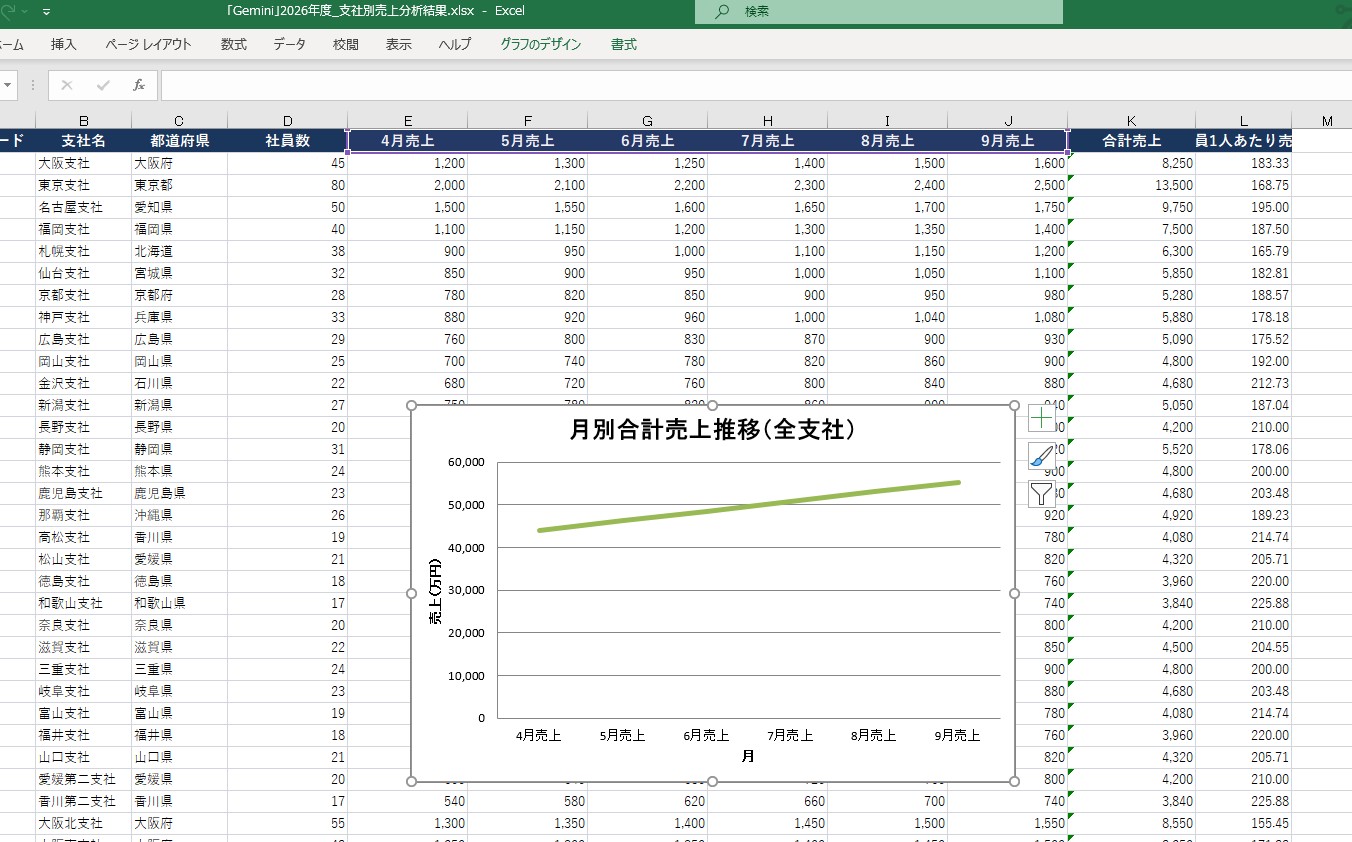Open the 挿入 ribbon tab
Viewport: 1352px width, 842px height.
[64, 44]
